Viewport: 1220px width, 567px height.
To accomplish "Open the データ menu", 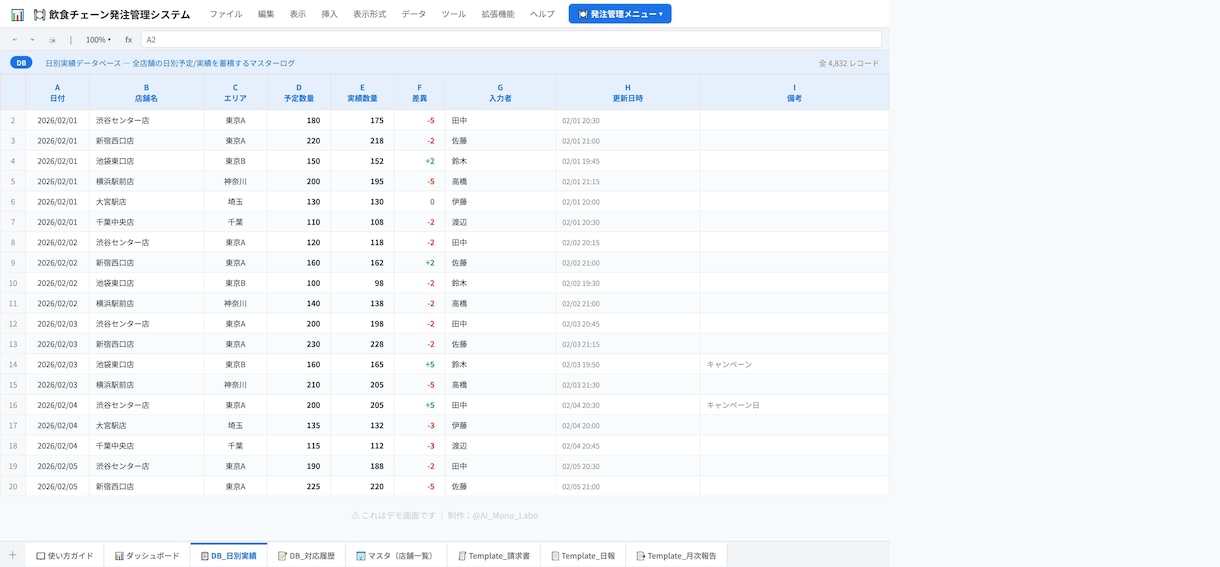I will pyautogui.click(x=413, y=14).
